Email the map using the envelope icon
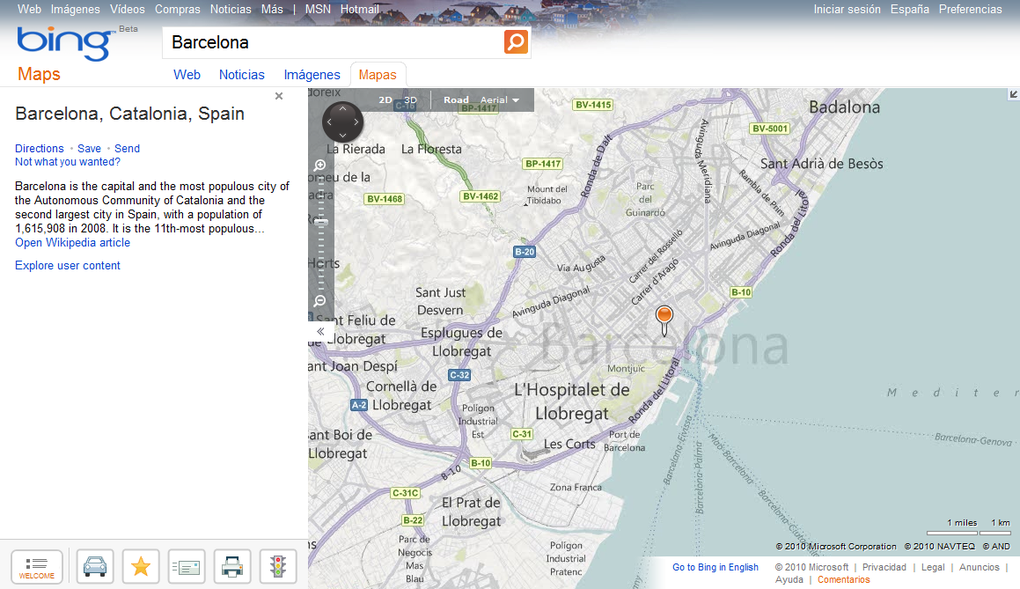This screenshot has height=589, width=1020. coord(186,566)
